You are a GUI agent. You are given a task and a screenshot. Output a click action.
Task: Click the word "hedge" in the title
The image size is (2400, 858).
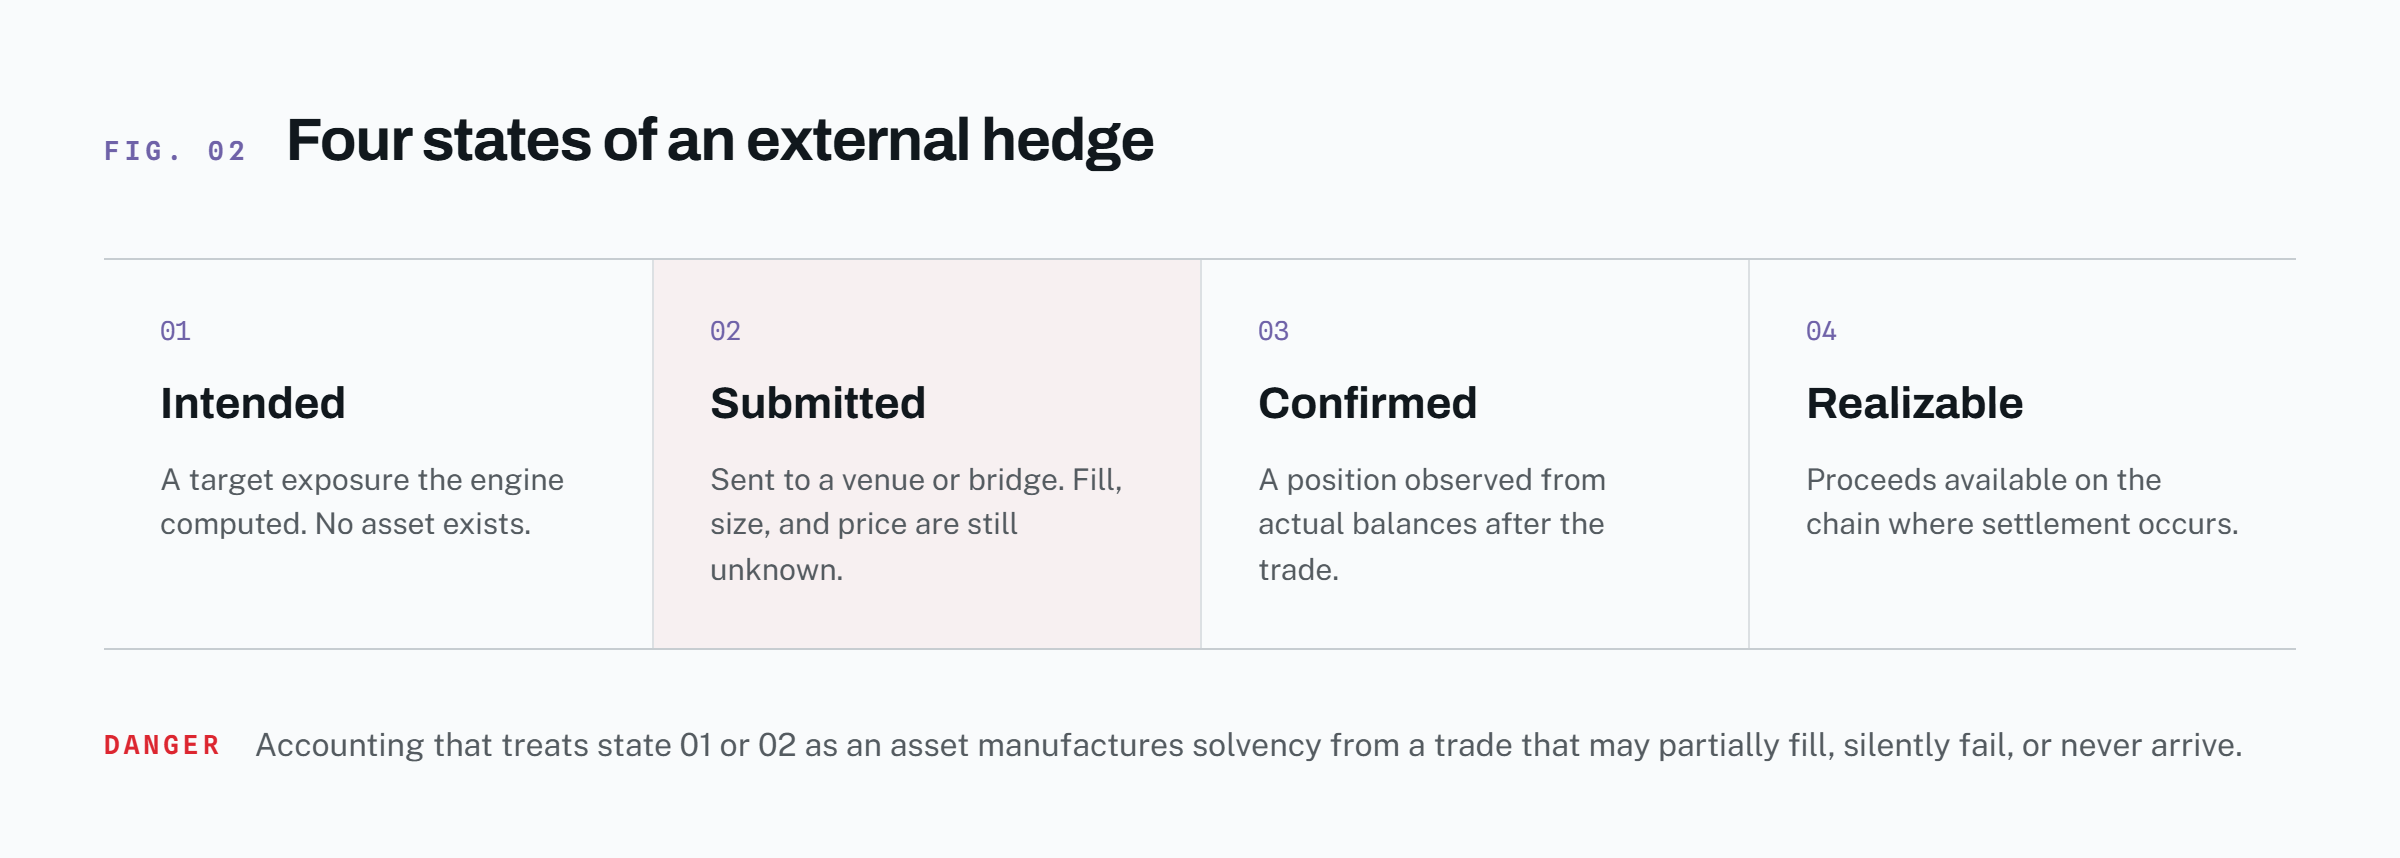(x=1067, y=140)
